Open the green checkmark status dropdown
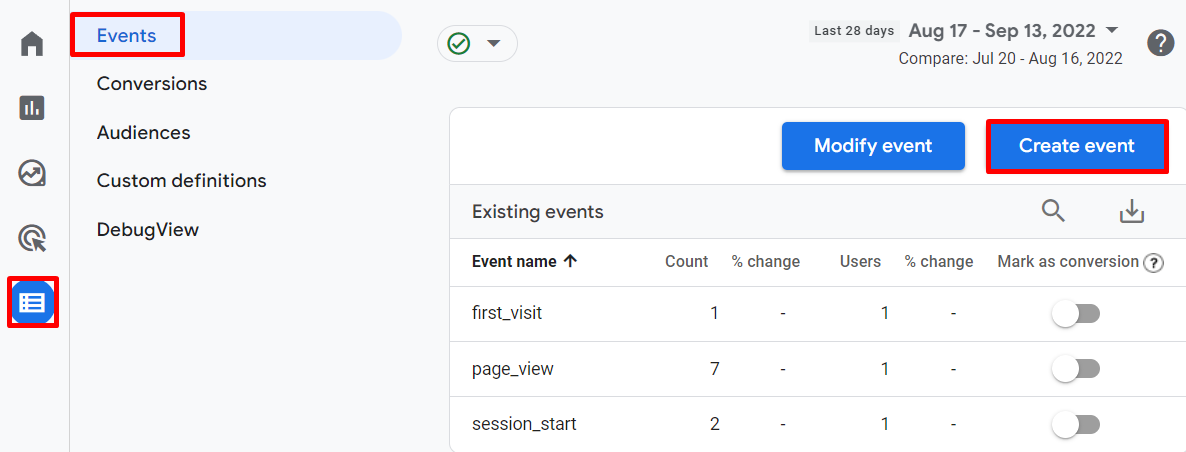This screenshot has width=1186, height=452. (x=477, y=44)
